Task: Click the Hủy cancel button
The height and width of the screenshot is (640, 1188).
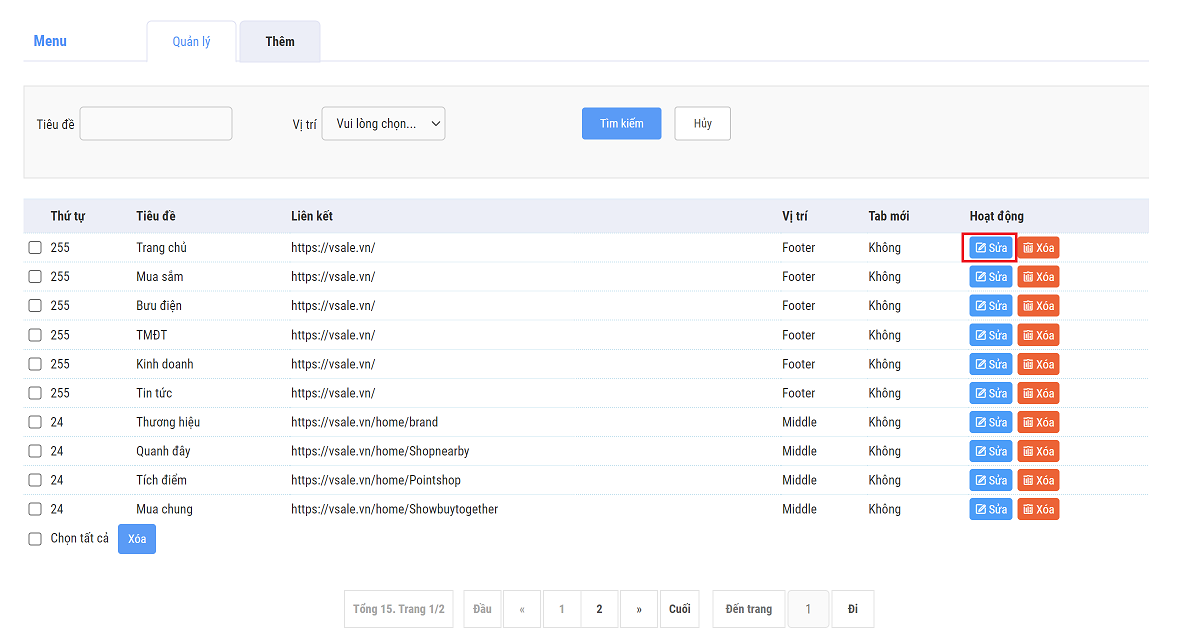Action: click(x=702, y=124)
